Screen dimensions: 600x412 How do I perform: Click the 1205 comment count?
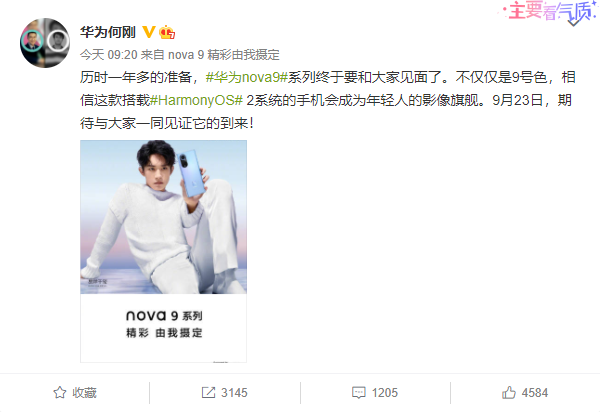click(385, 393)
